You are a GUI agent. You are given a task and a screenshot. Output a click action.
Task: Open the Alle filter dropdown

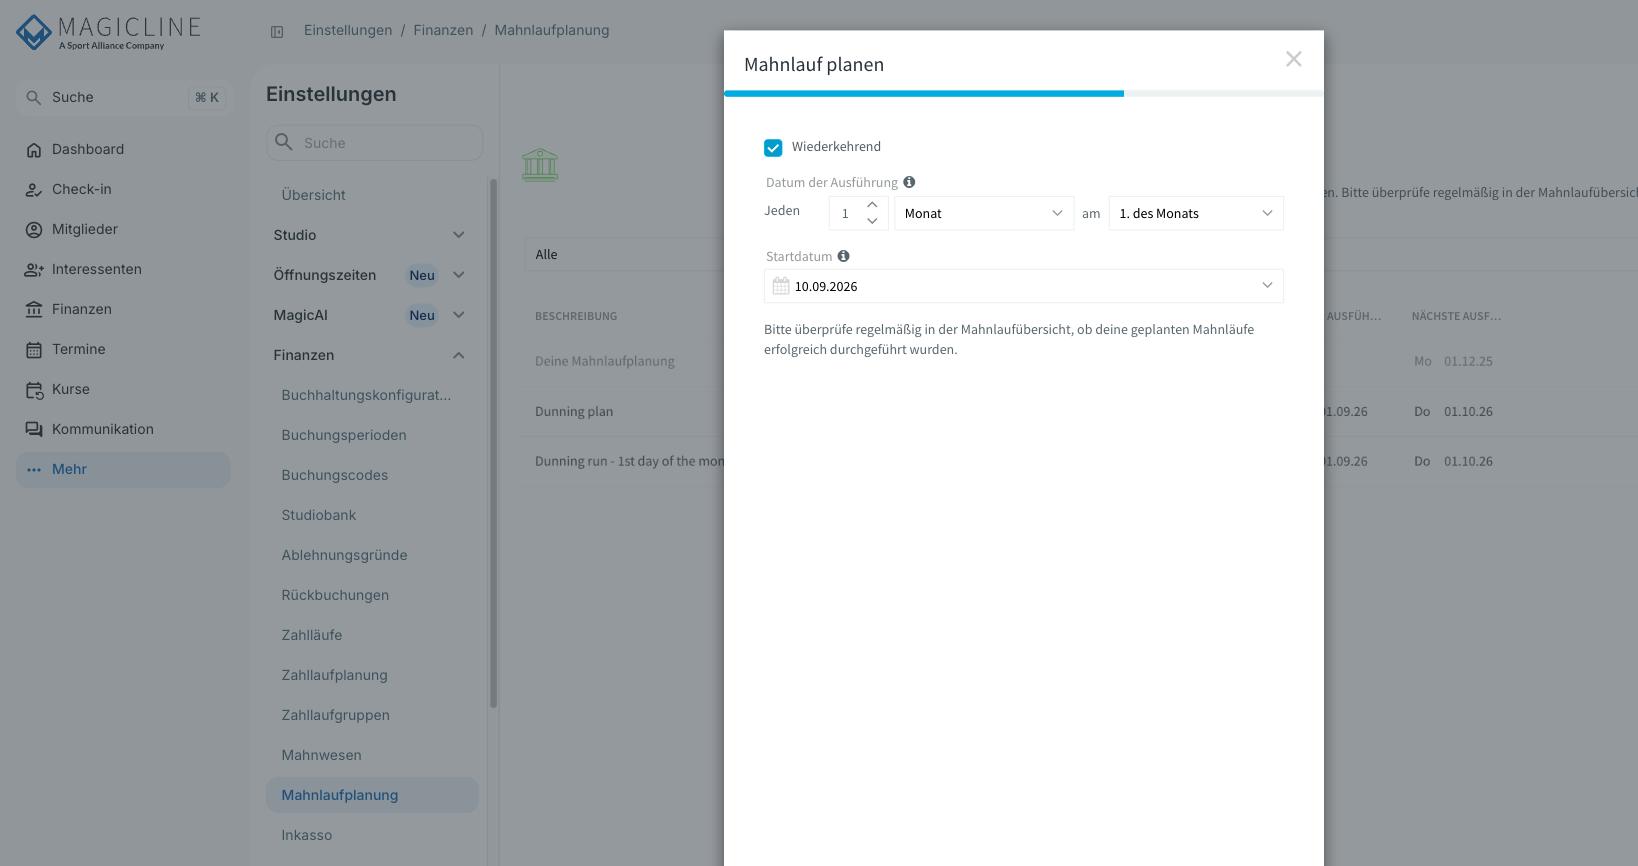pyautogui.click(x=624, y=254)
